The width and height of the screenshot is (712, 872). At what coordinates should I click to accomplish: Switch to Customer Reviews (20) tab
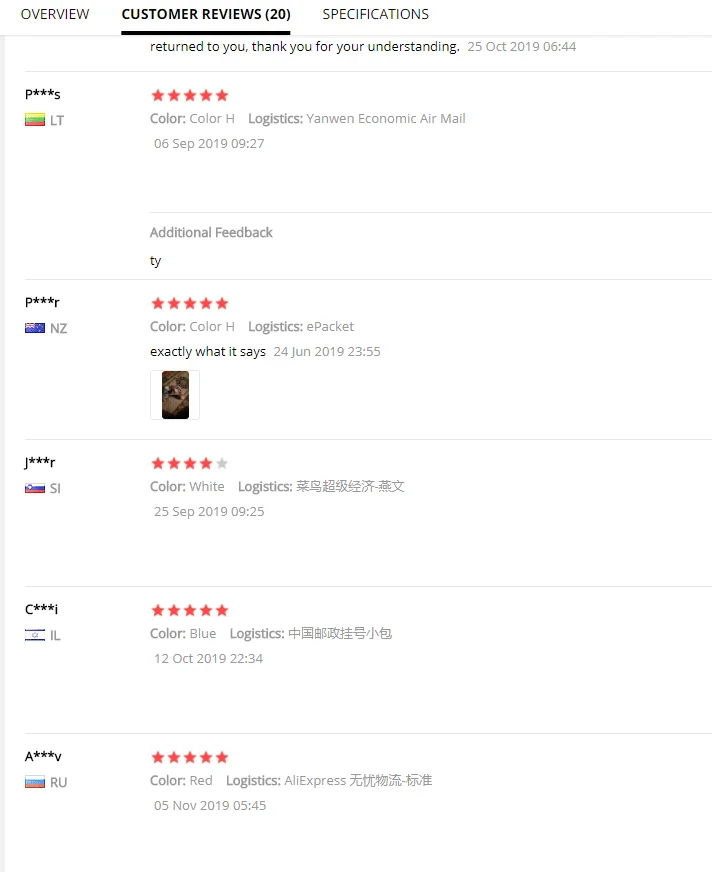206,14
